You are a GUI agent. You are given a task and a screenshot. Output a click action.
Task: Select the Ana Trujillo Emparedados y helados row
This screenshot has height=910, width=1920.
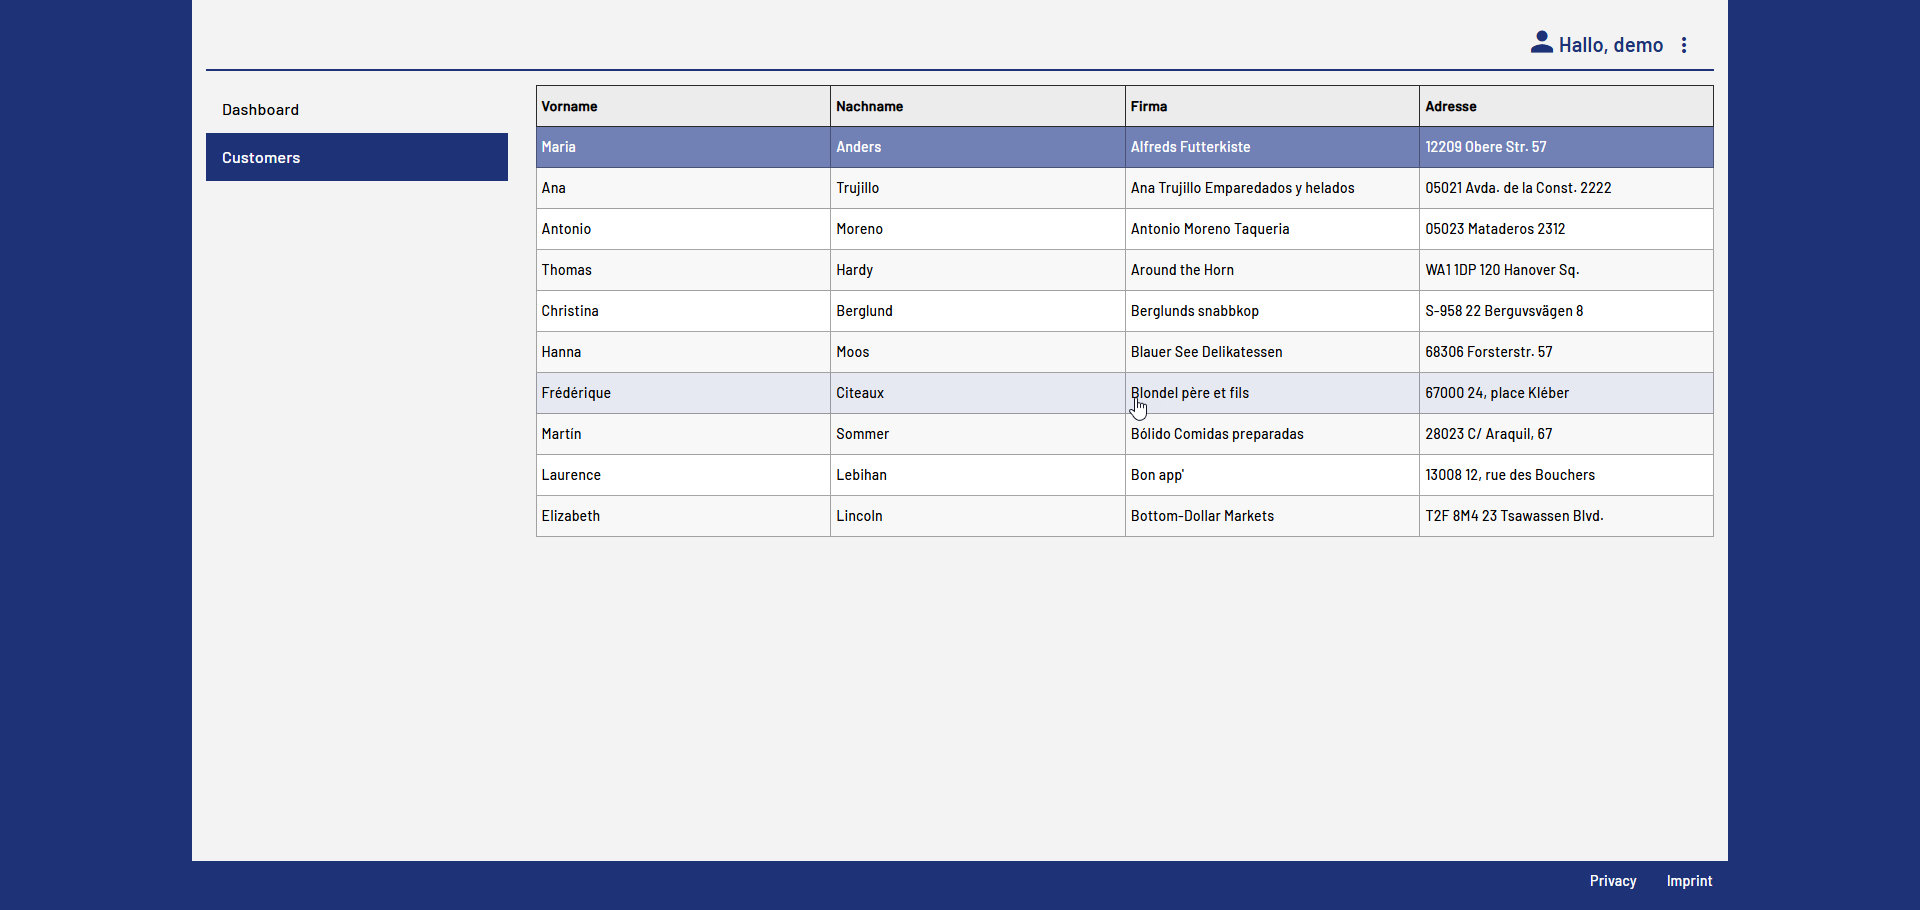[1242, 188]
